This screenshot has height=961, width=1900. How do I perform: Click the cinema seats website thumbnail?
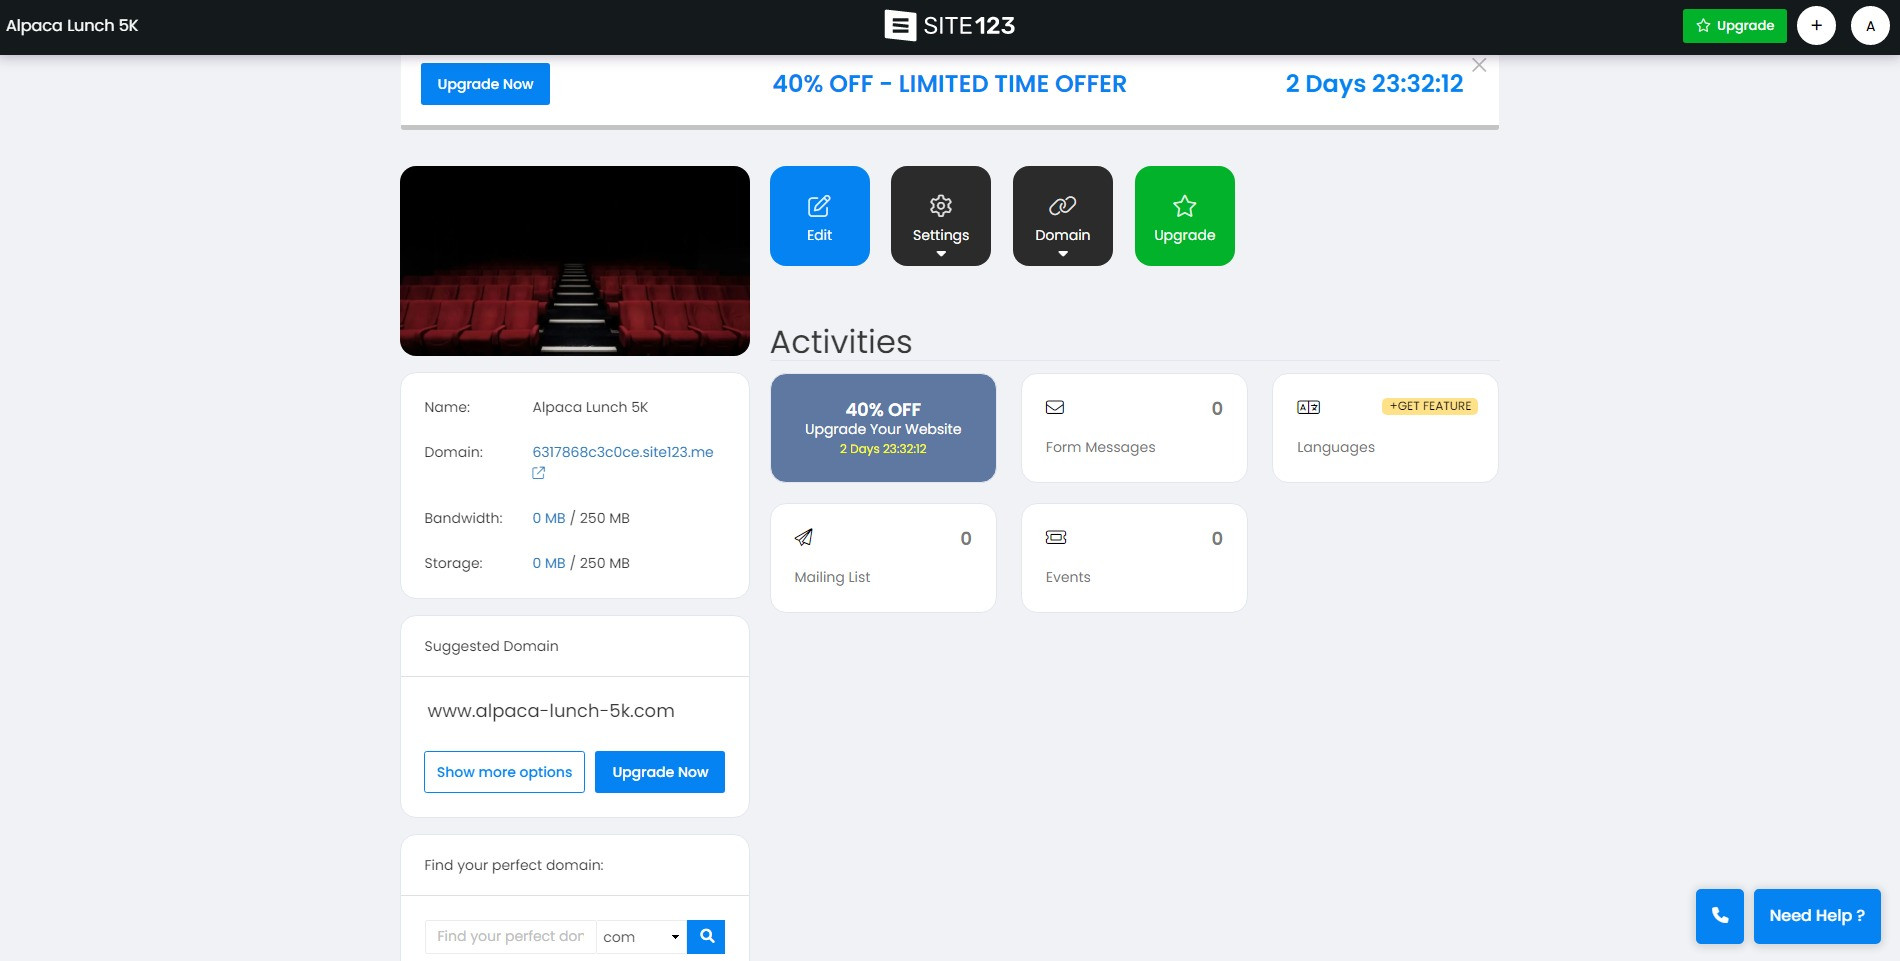pyautogui.click(x=575, y=261)
